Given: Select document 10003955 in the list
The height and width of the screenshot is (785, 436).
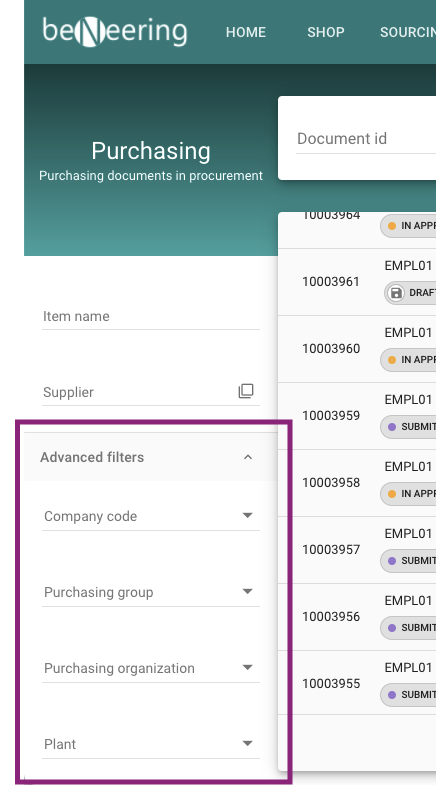Looking at the screenshot, I should pyautogui.click(x=357, y=683).
